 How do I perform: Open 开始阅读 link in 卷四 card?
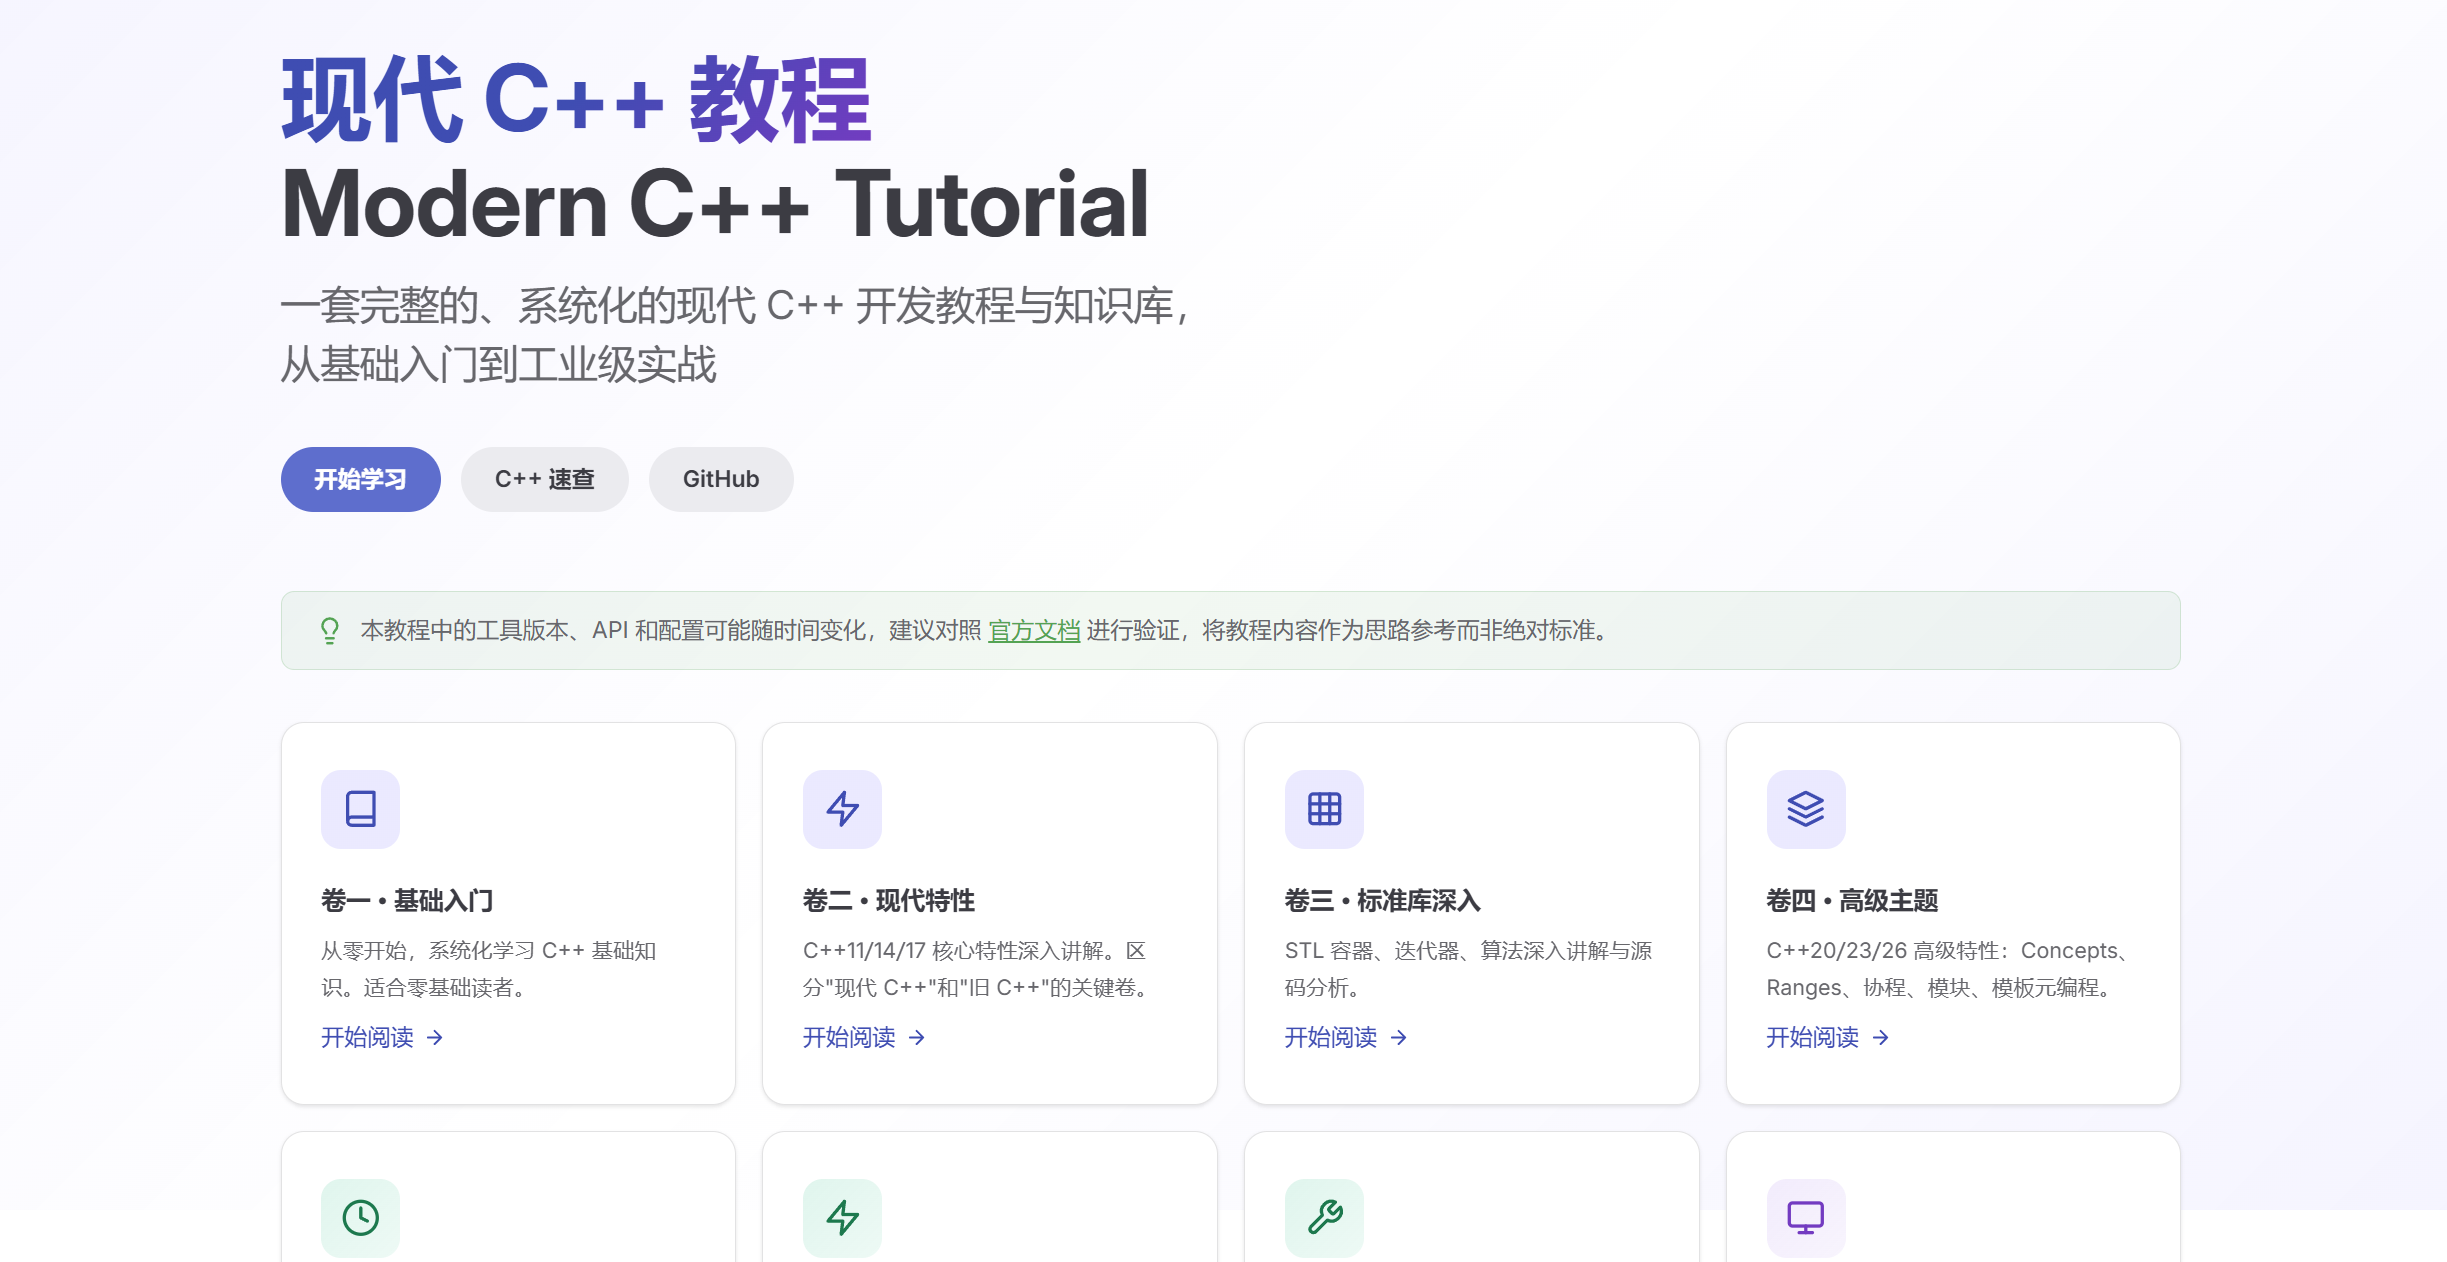(1828, 1038)
